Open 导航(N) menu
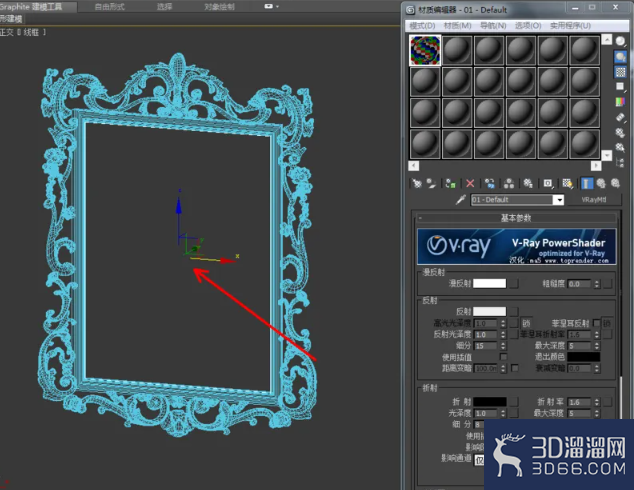 pyautogui.click(x=493, y=26)
